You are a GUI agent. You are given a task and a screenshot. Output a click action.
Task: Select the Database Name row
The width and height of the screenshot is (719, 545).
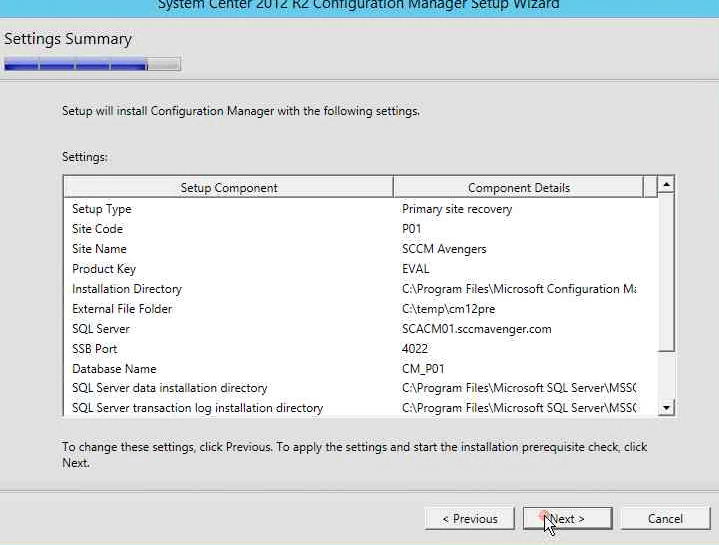[x=360, y=369]
